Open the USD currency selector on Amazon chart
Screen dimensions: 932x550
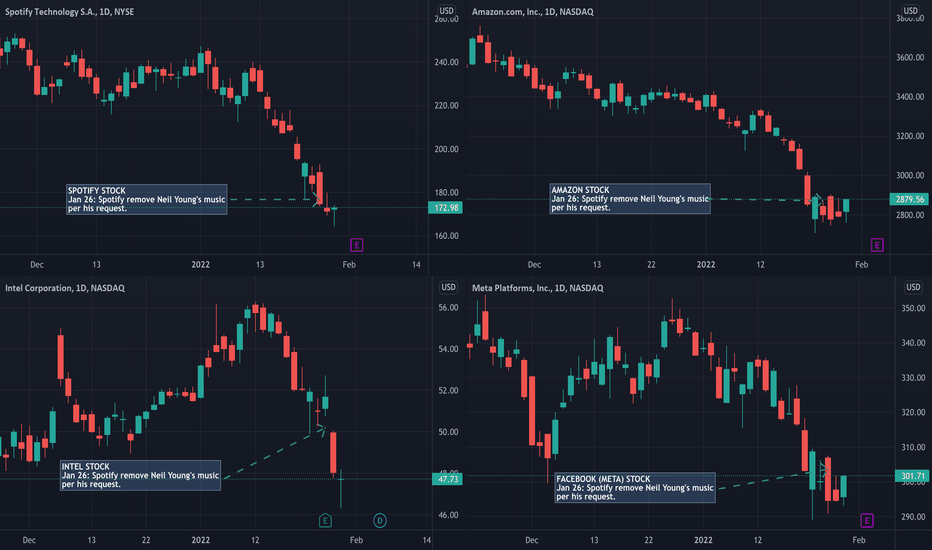[x=911, y=11]
